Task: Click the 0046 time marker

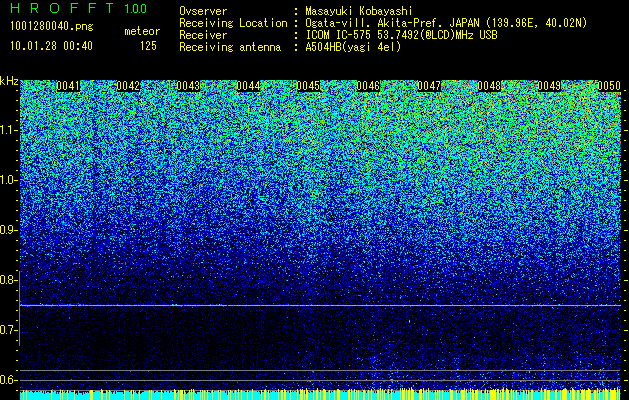Action: tap(368, 86)
